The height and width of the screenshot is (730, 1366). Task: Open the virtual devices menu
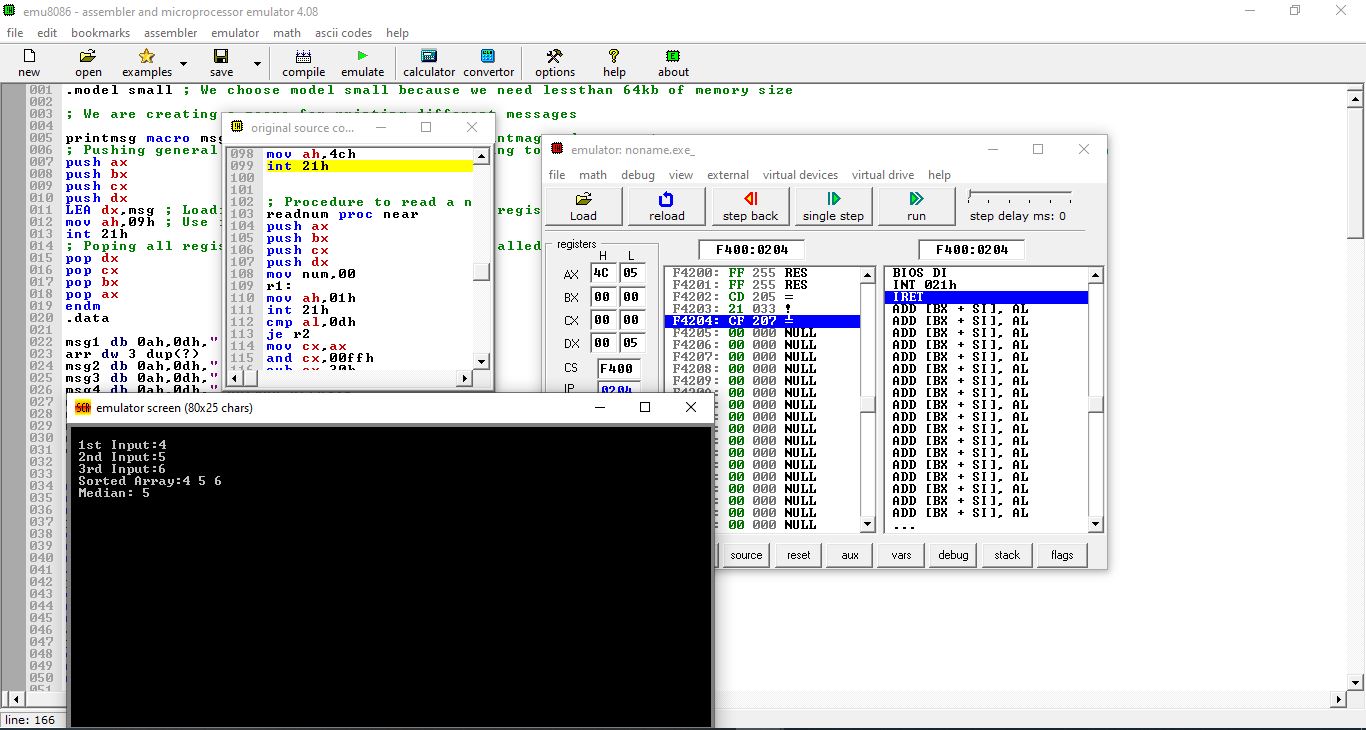click(x=800, y=174)
